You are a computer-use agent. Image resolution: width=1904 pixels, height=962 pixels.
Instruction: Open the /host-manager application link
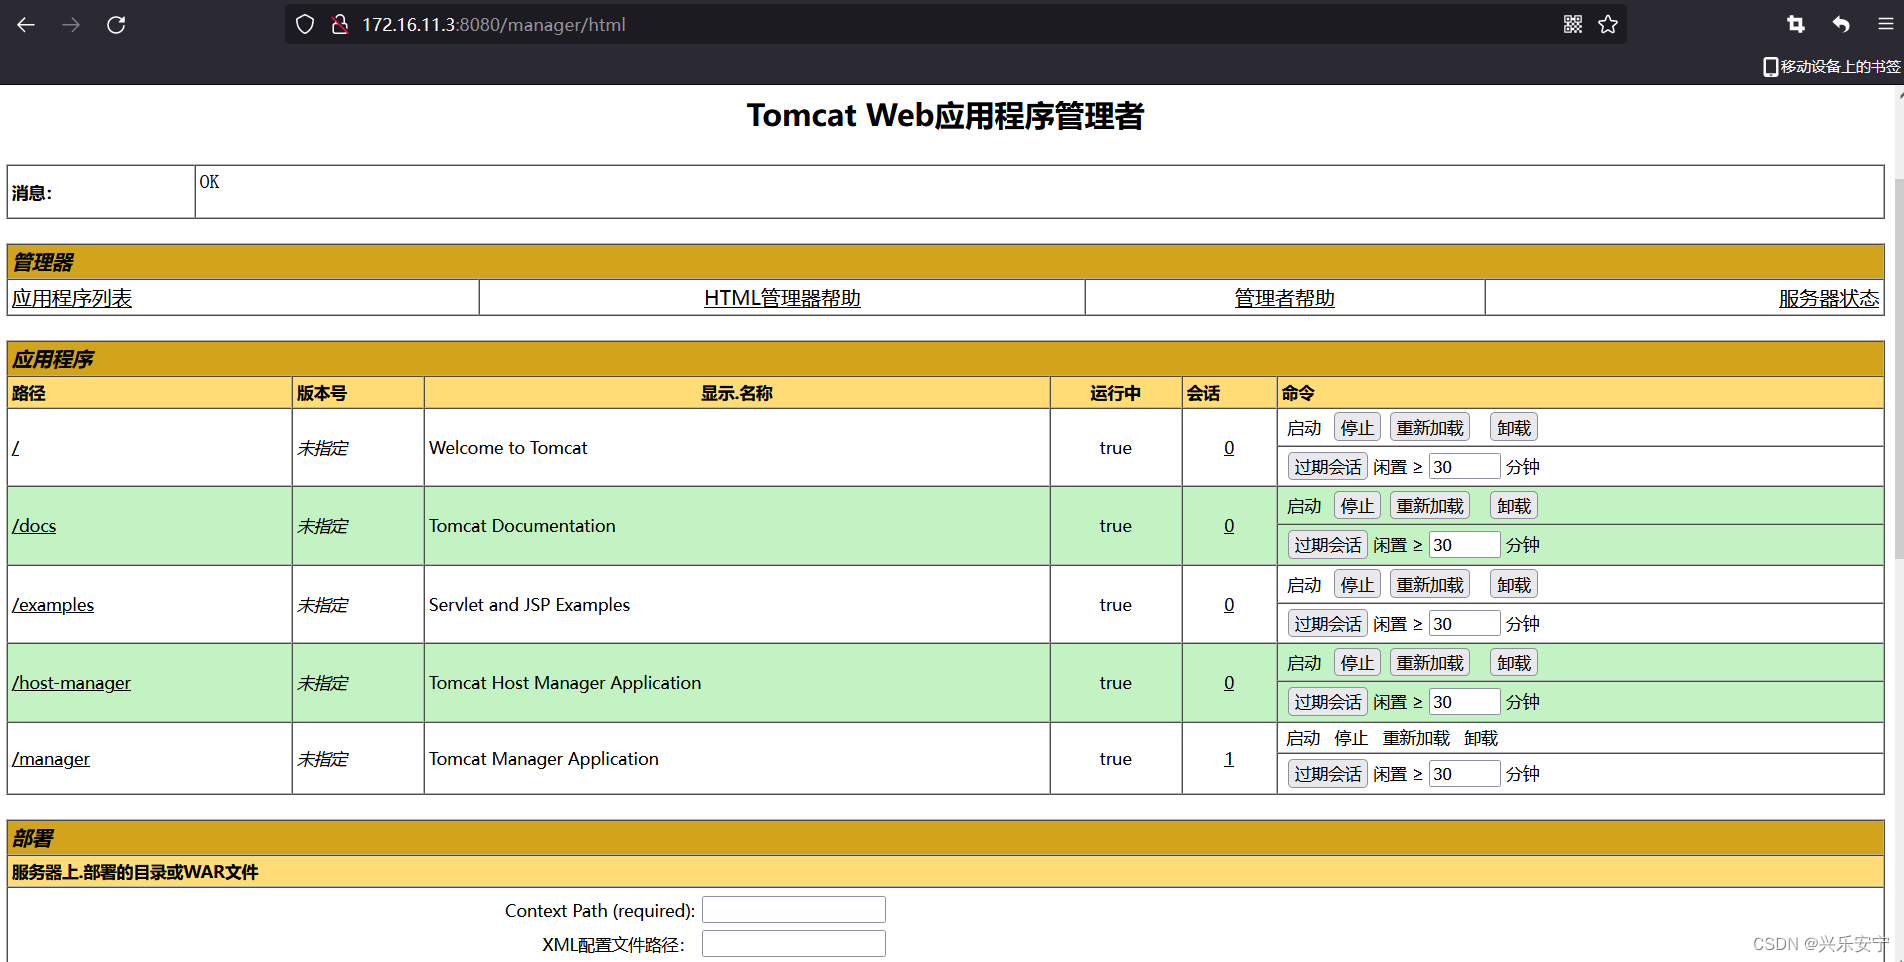tap(71, 683)
